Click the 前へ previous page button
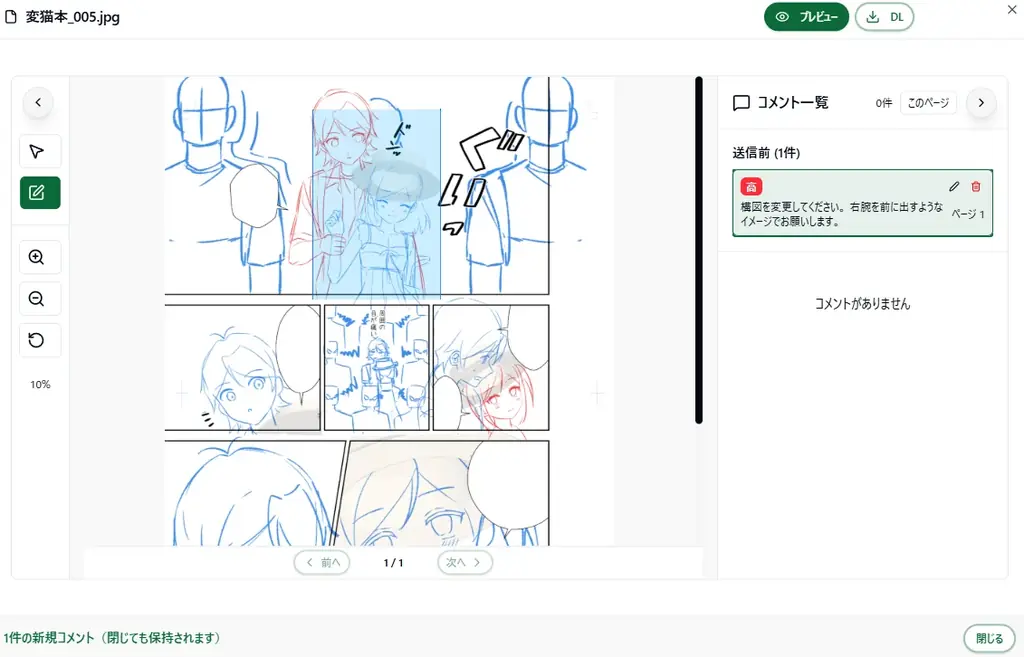The height and width of the screenshot is (657, 1024). tap(322, 562)
